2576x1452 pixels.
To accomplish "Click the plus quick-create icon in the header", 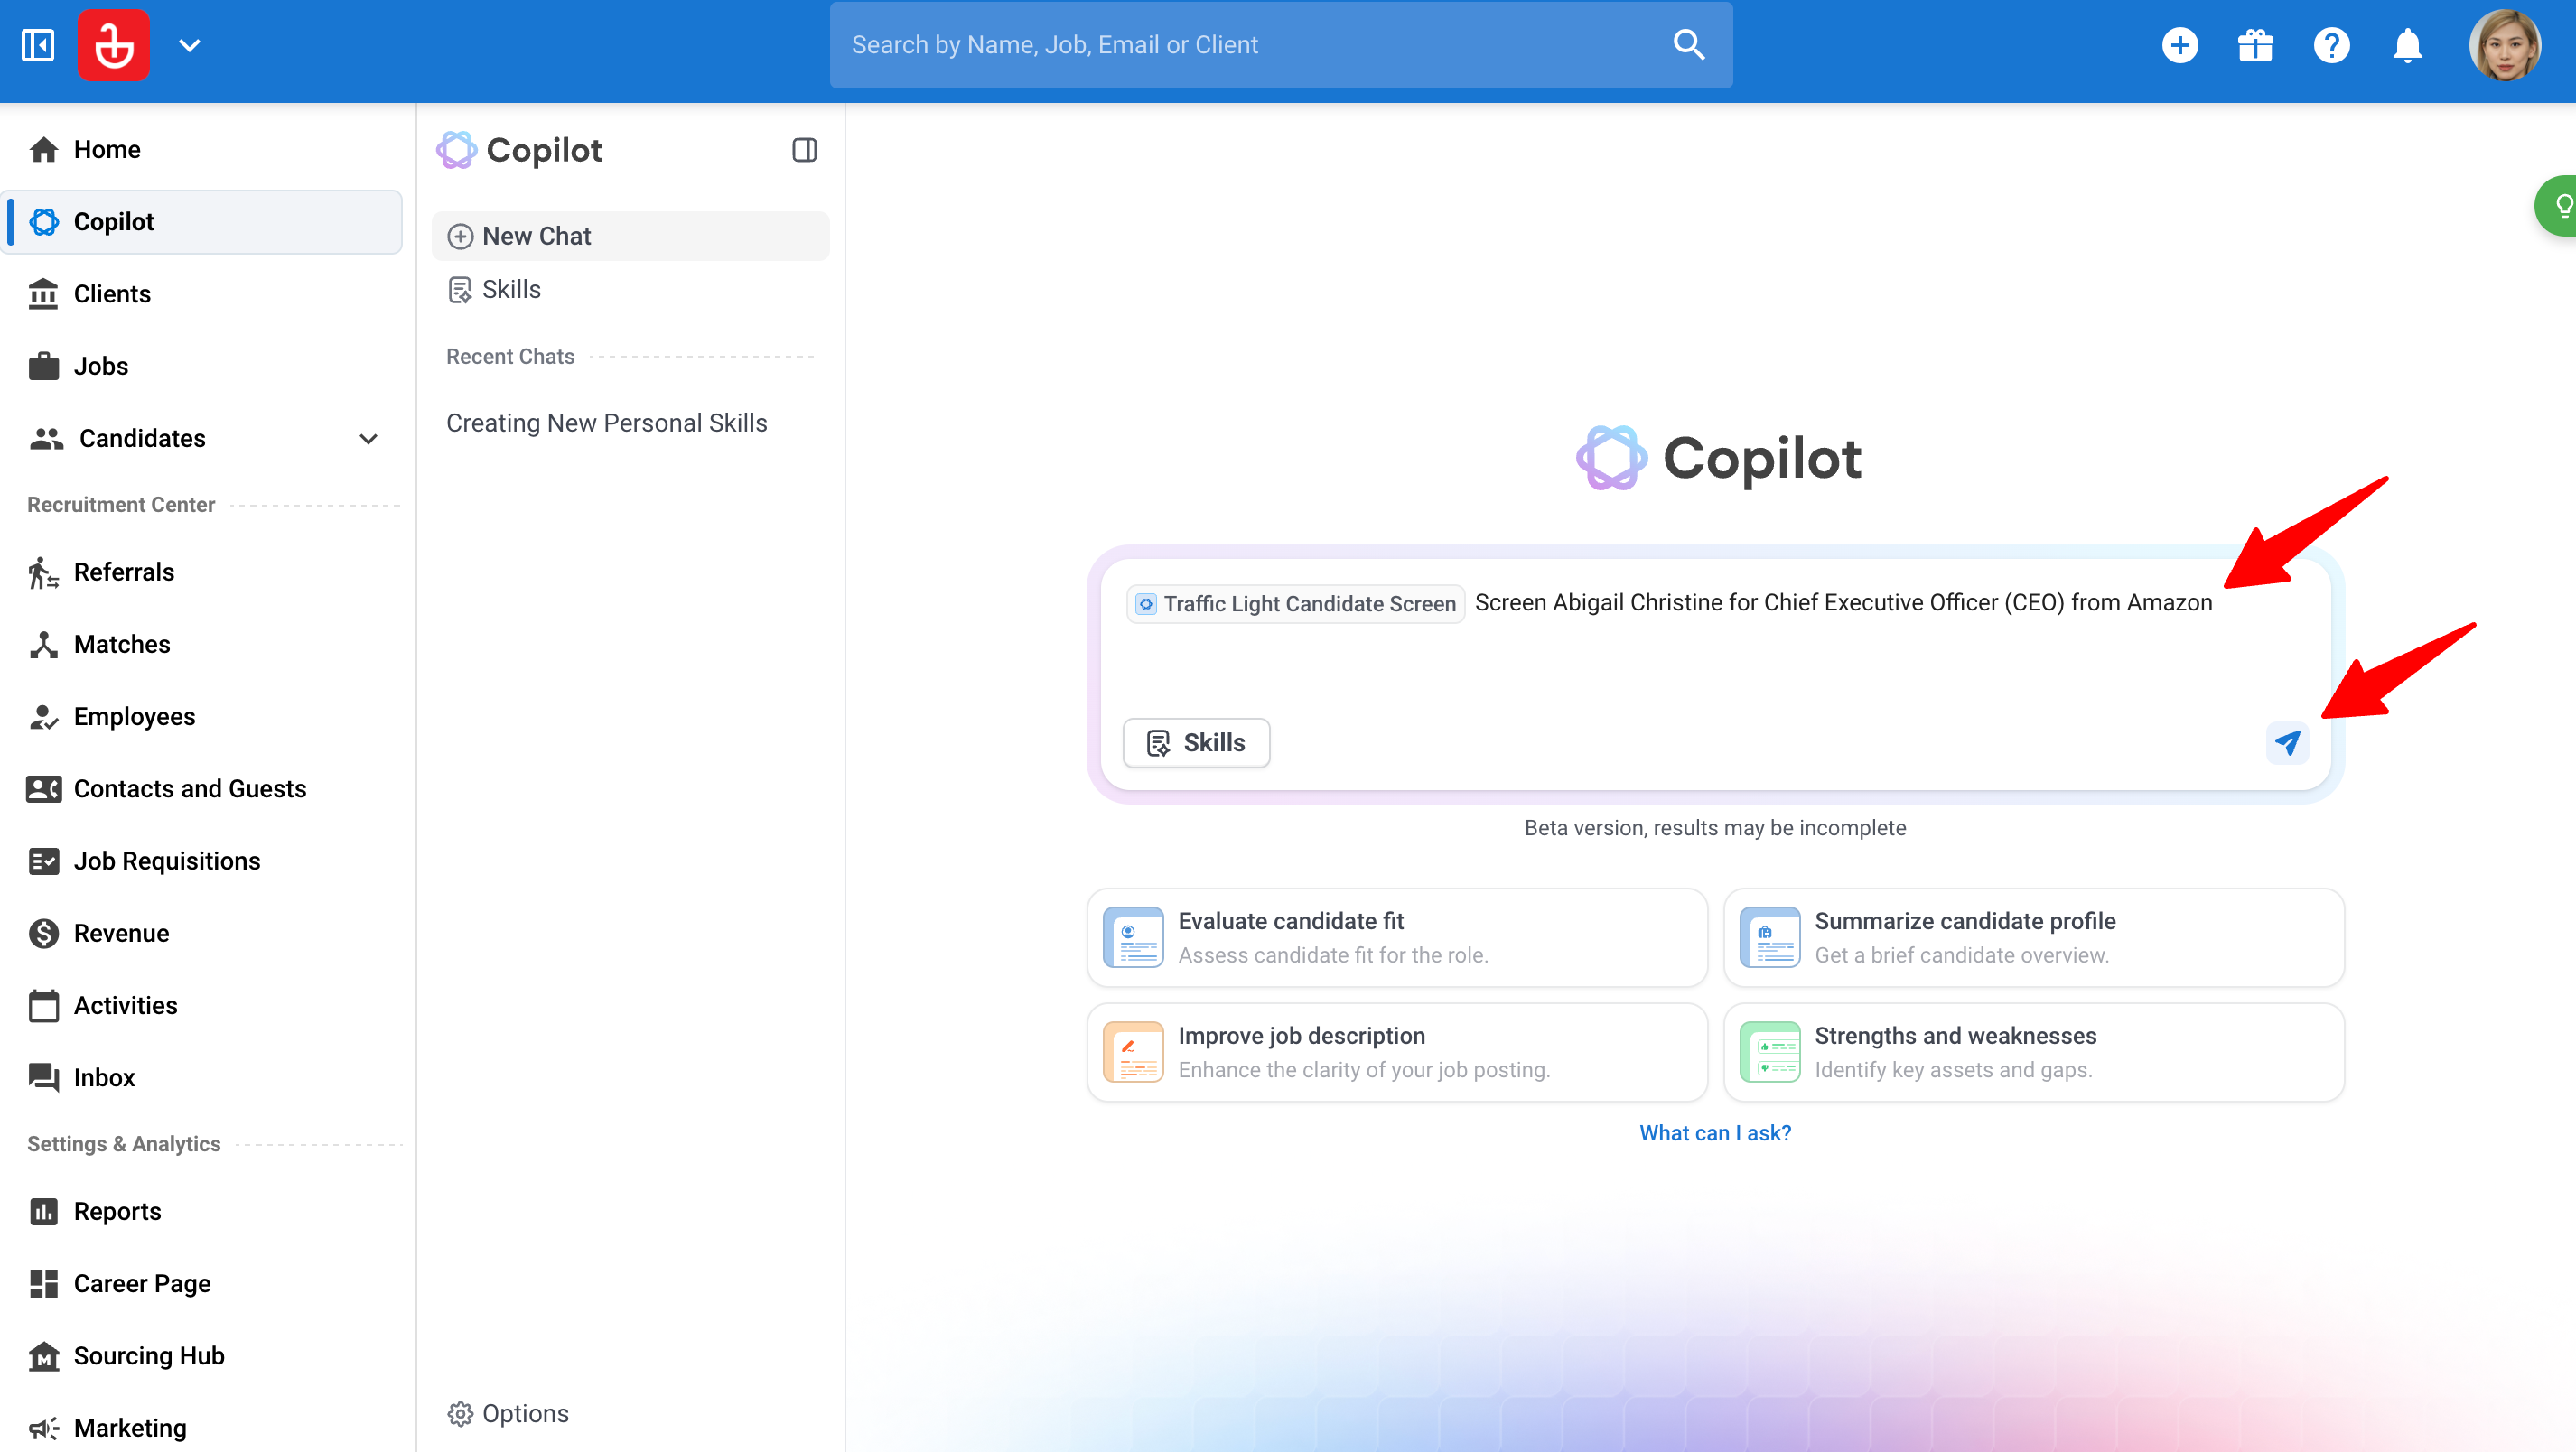I will 2180,45.
